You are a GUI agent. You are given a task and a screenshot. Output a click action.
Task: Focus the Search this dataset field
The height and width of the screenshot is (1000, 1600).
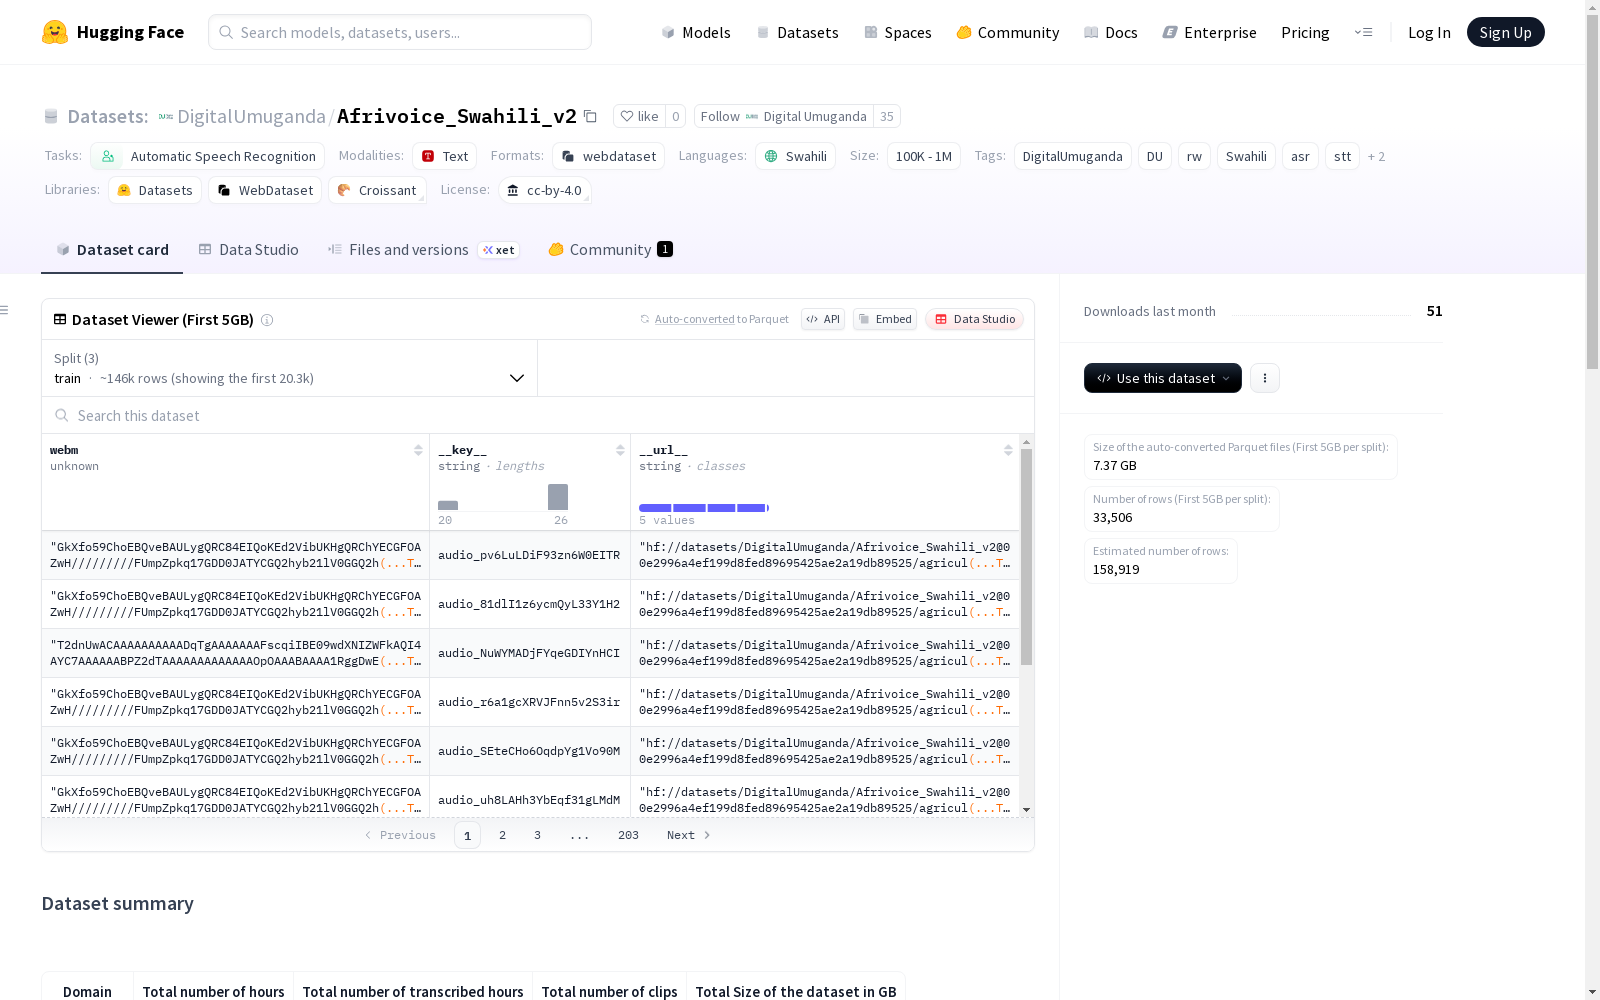(x=538, y=415)
